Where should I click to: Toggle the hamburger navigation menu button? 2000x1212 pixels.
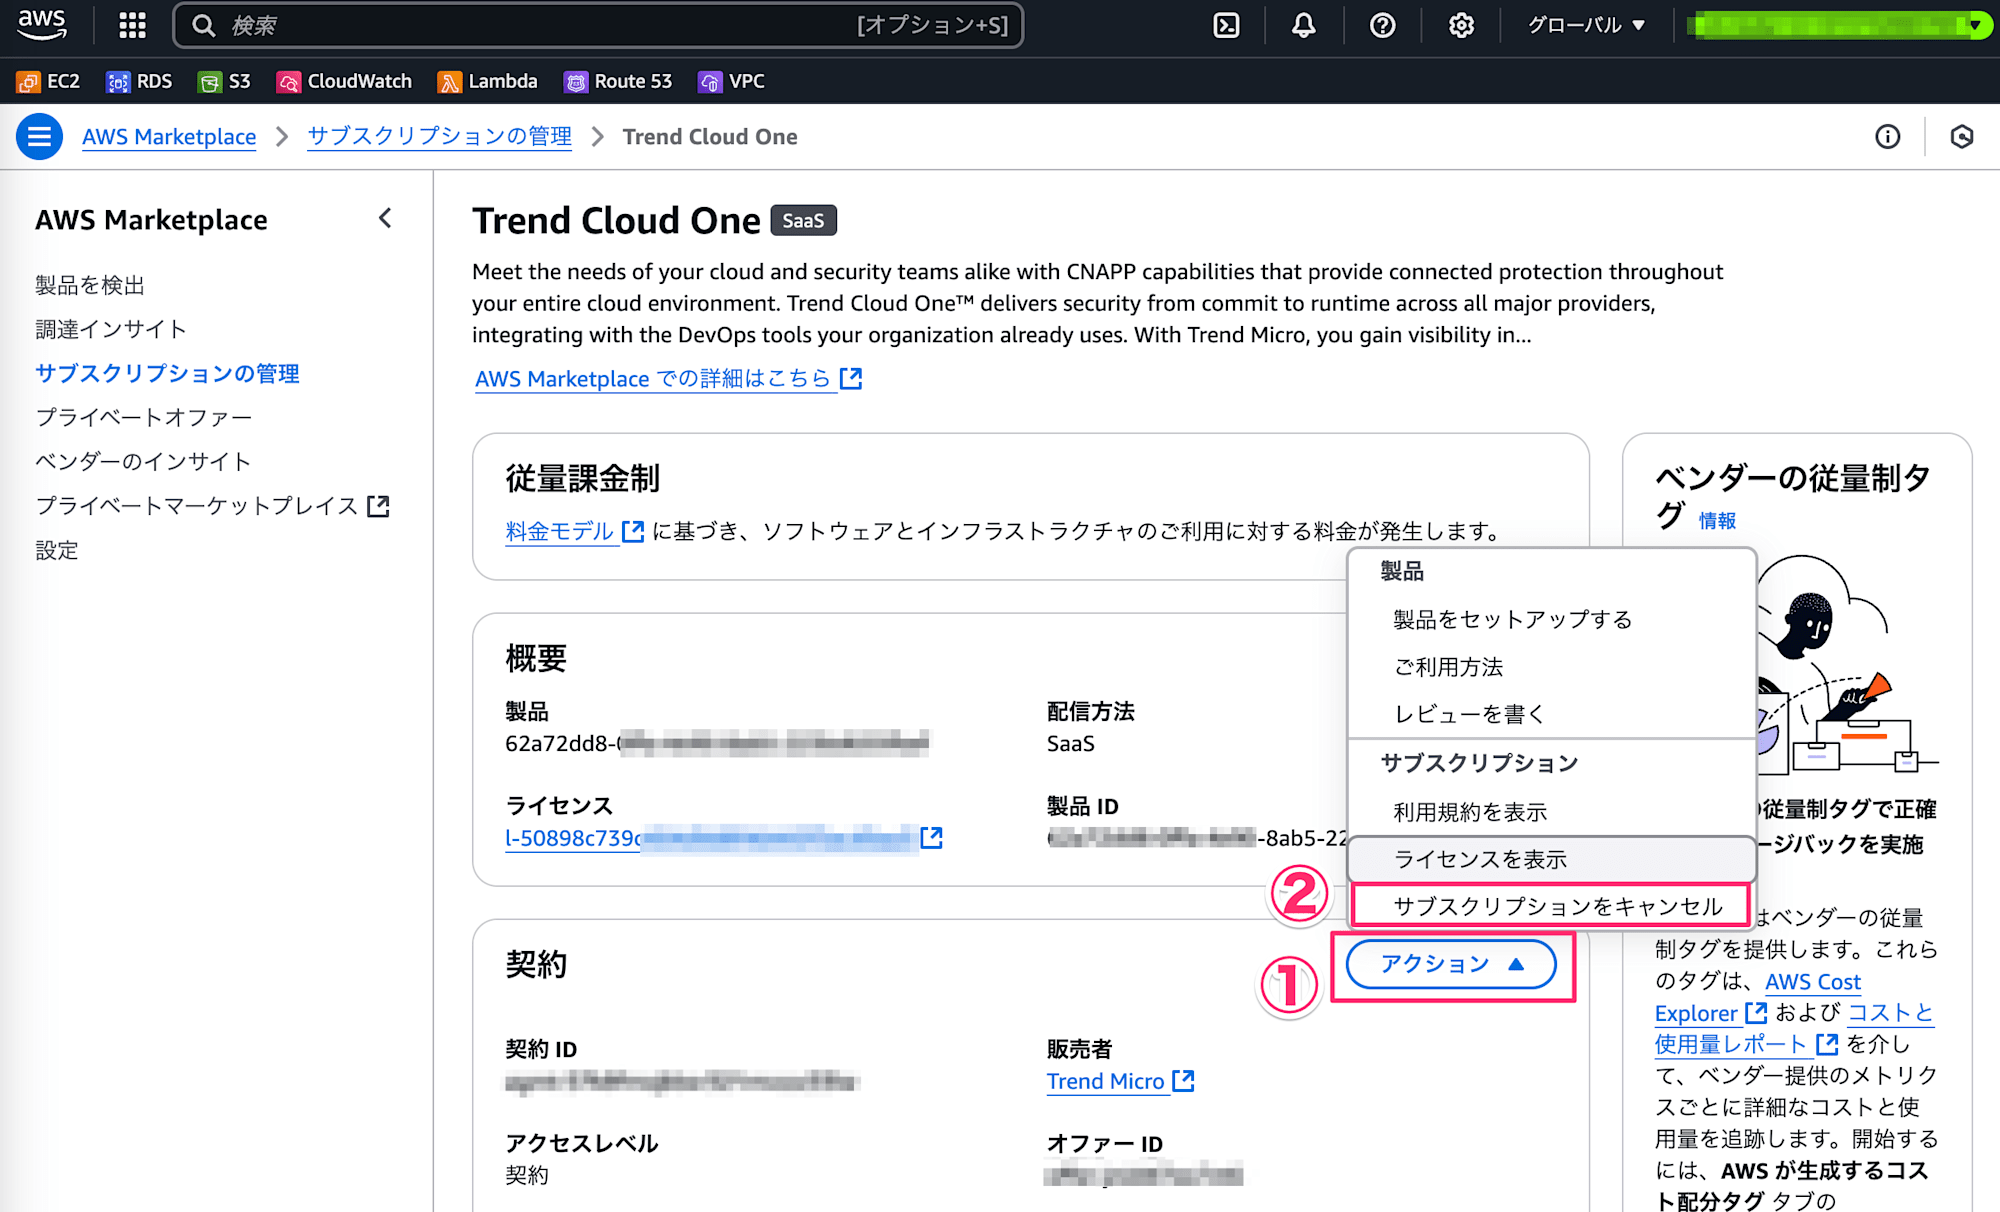click(x=39, y=137)
